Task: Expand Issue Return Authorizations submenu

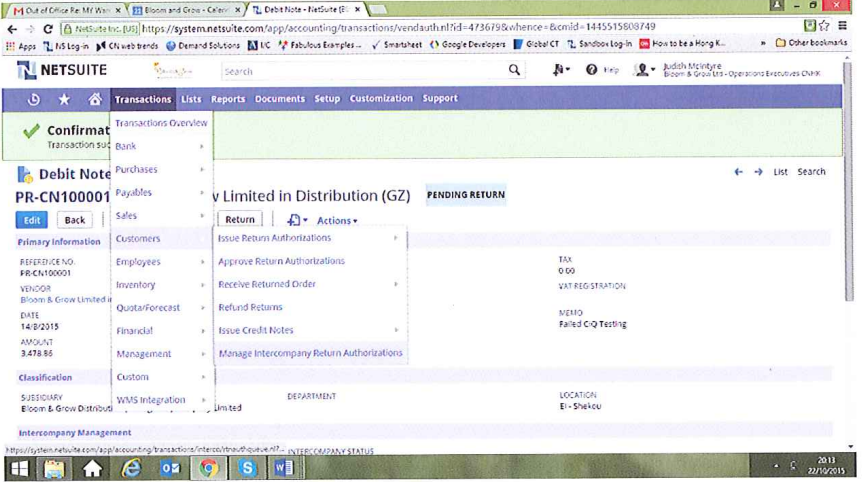Action: pos(310,238)
